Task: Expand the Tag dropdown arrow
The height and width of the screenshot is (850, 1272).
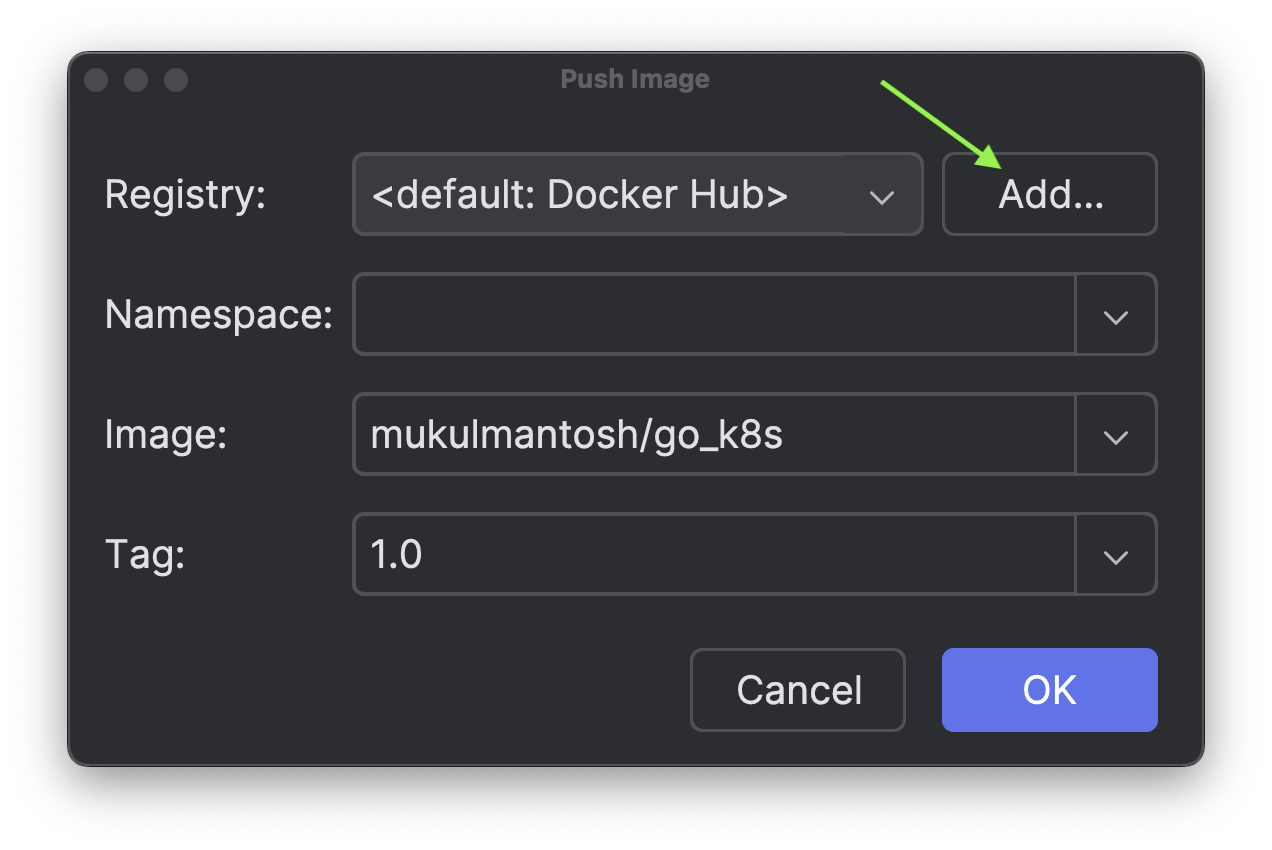Action: (1116, 554)
